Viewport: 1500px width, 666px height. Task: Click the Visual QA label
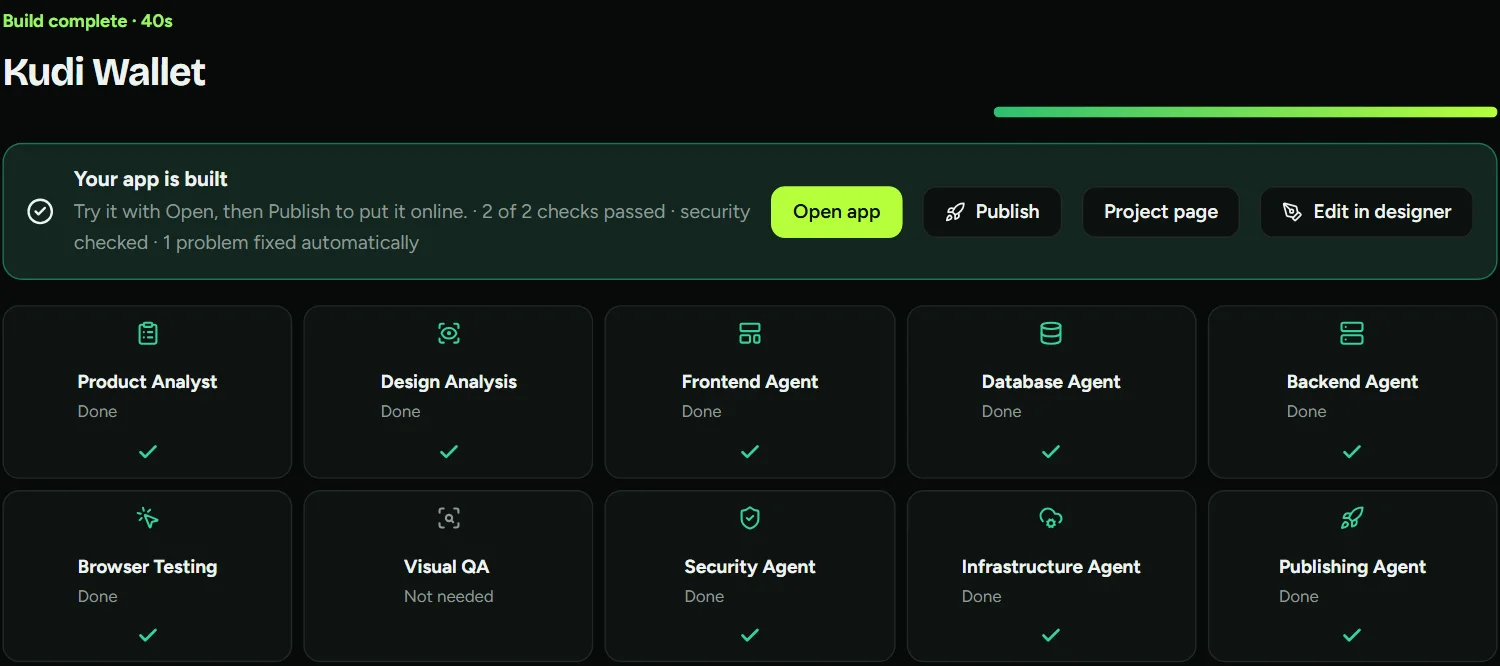tap(446, 567)
